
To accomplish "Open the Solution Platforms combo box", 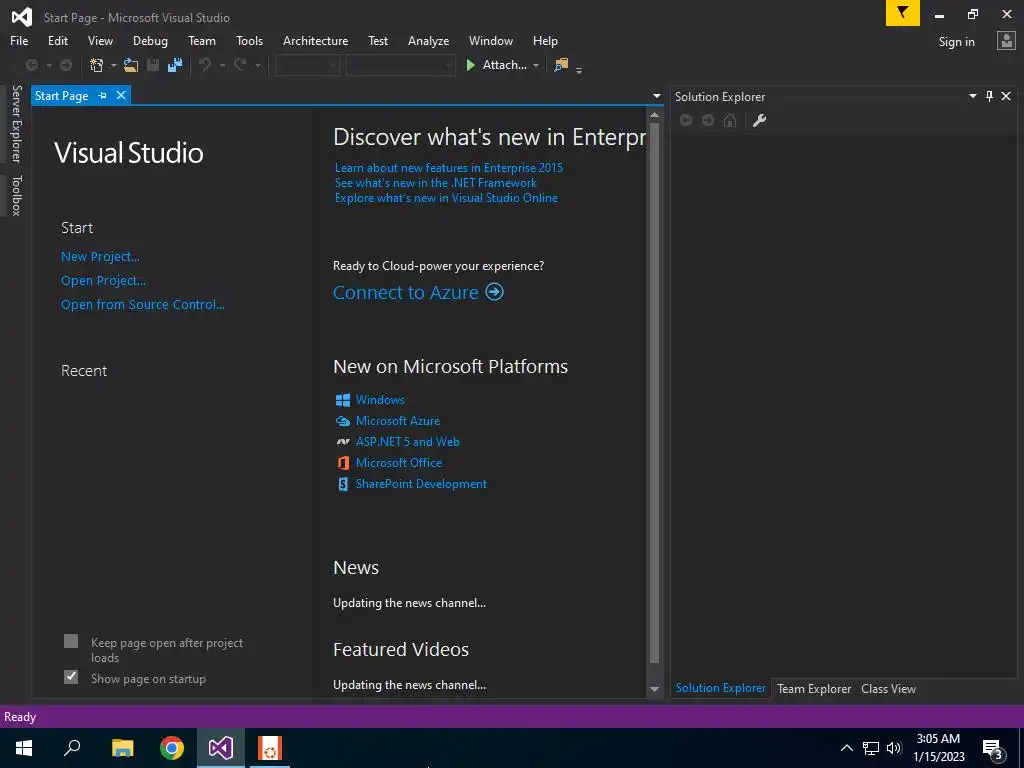I will [400, 65].
